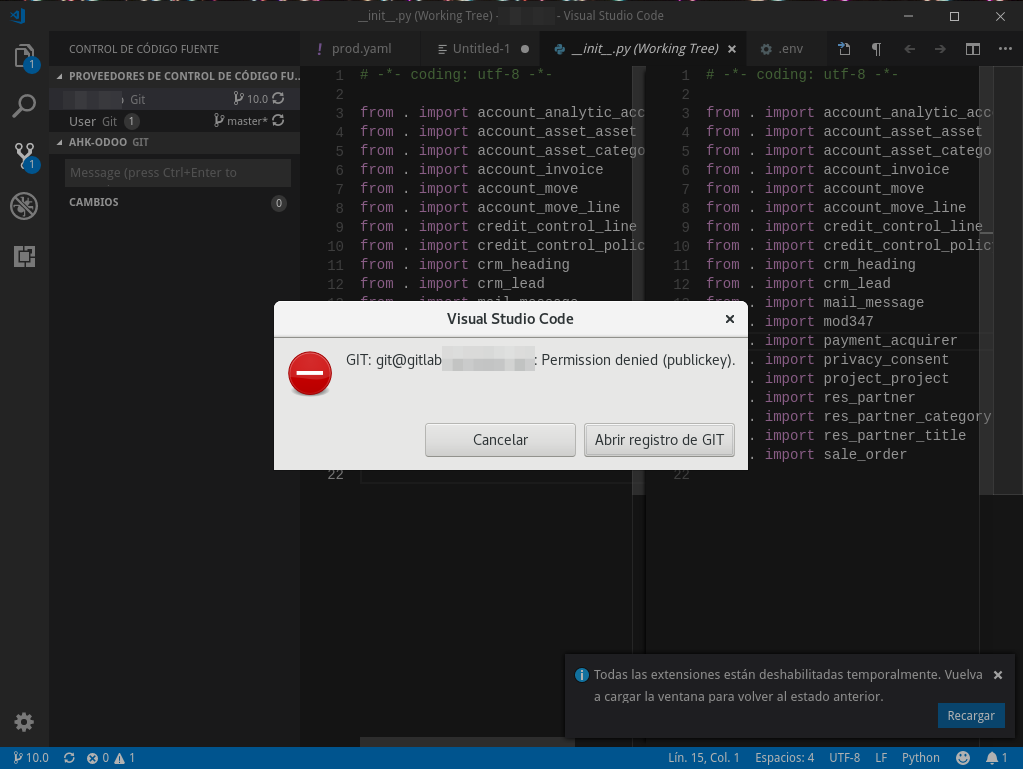Click LF end-of-line selector
1023x769 pixels.
[881, 758]
